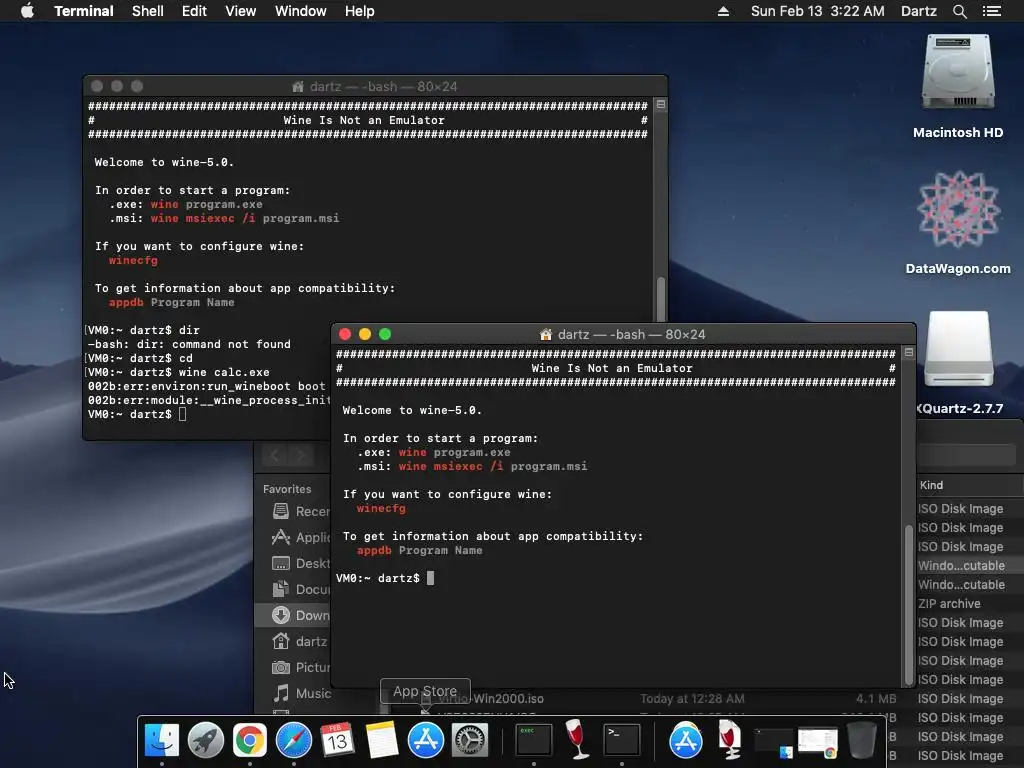
Task: Open Finder from the dock
Action: coord(161,740)
